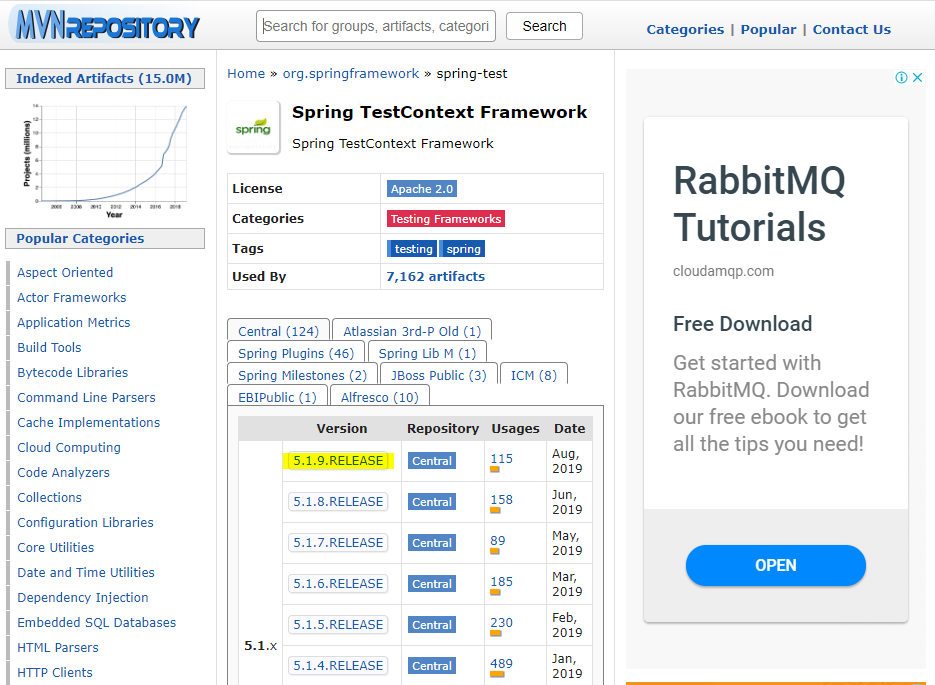This screenshot has width=935, height=685.
Task: Open version 5.1.7.RELEASE
Action: click(338, 543)
